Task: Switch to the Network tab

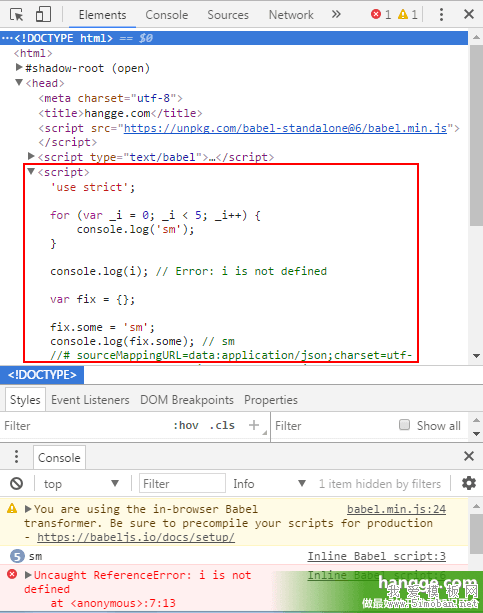Action: coord(291,15)
